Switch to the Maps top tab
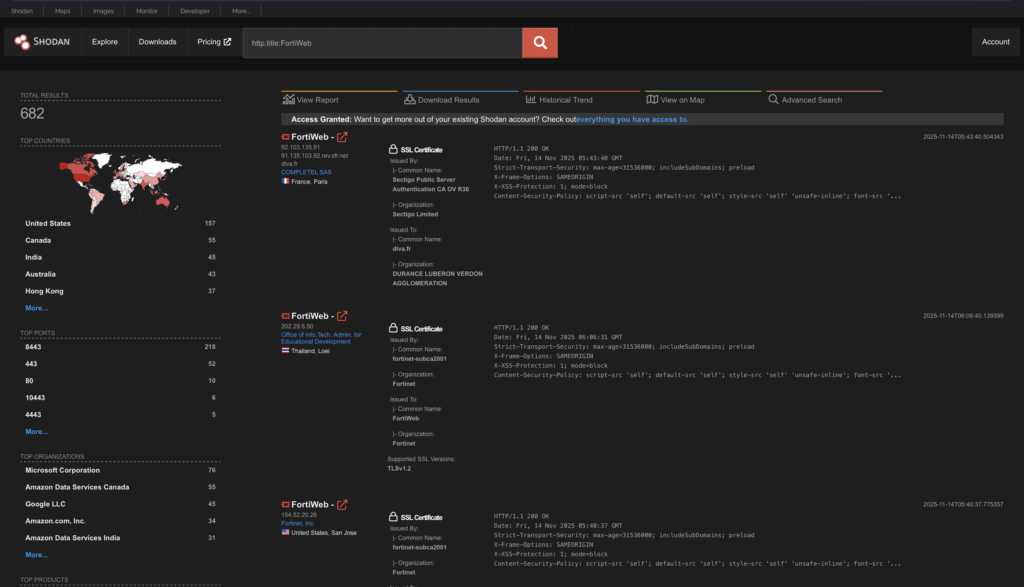Image resolution: width=1024 pixels, height=587 pixels. tap(62, 11)
